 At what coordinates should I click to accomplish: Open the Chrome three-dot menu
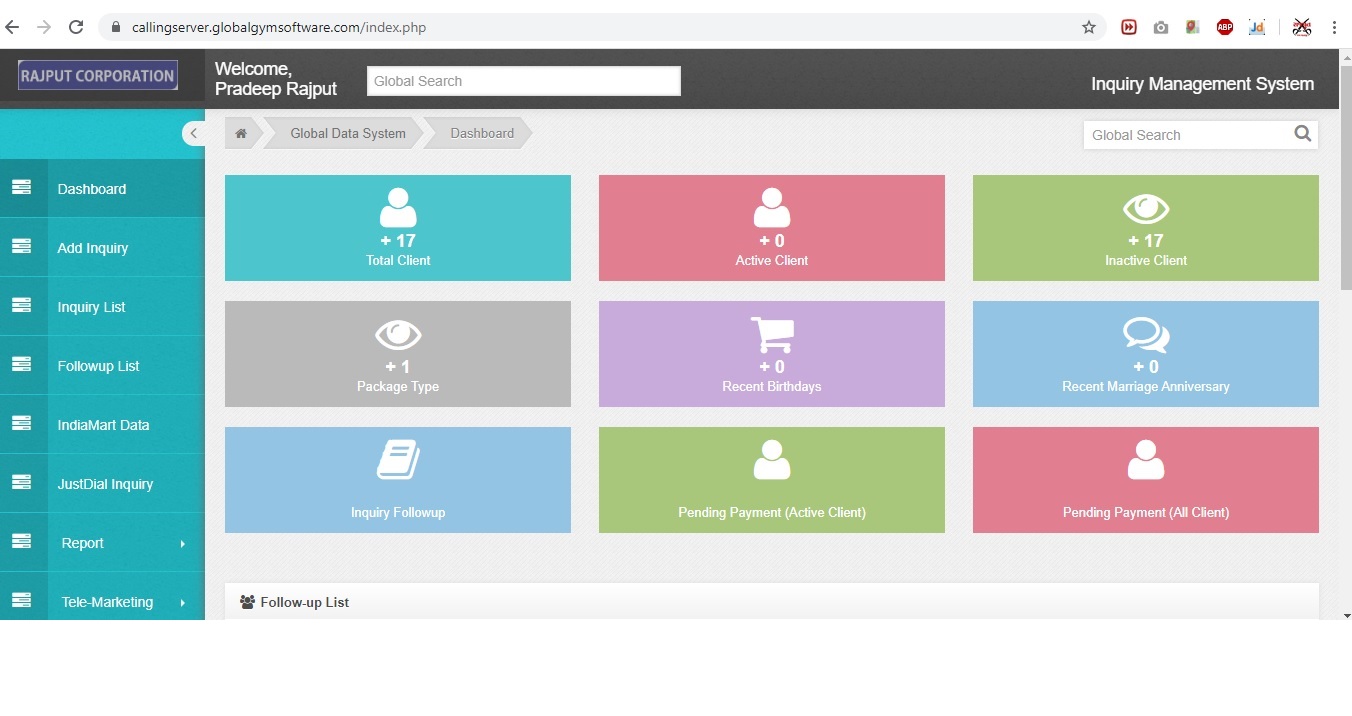pos(1334,28)
